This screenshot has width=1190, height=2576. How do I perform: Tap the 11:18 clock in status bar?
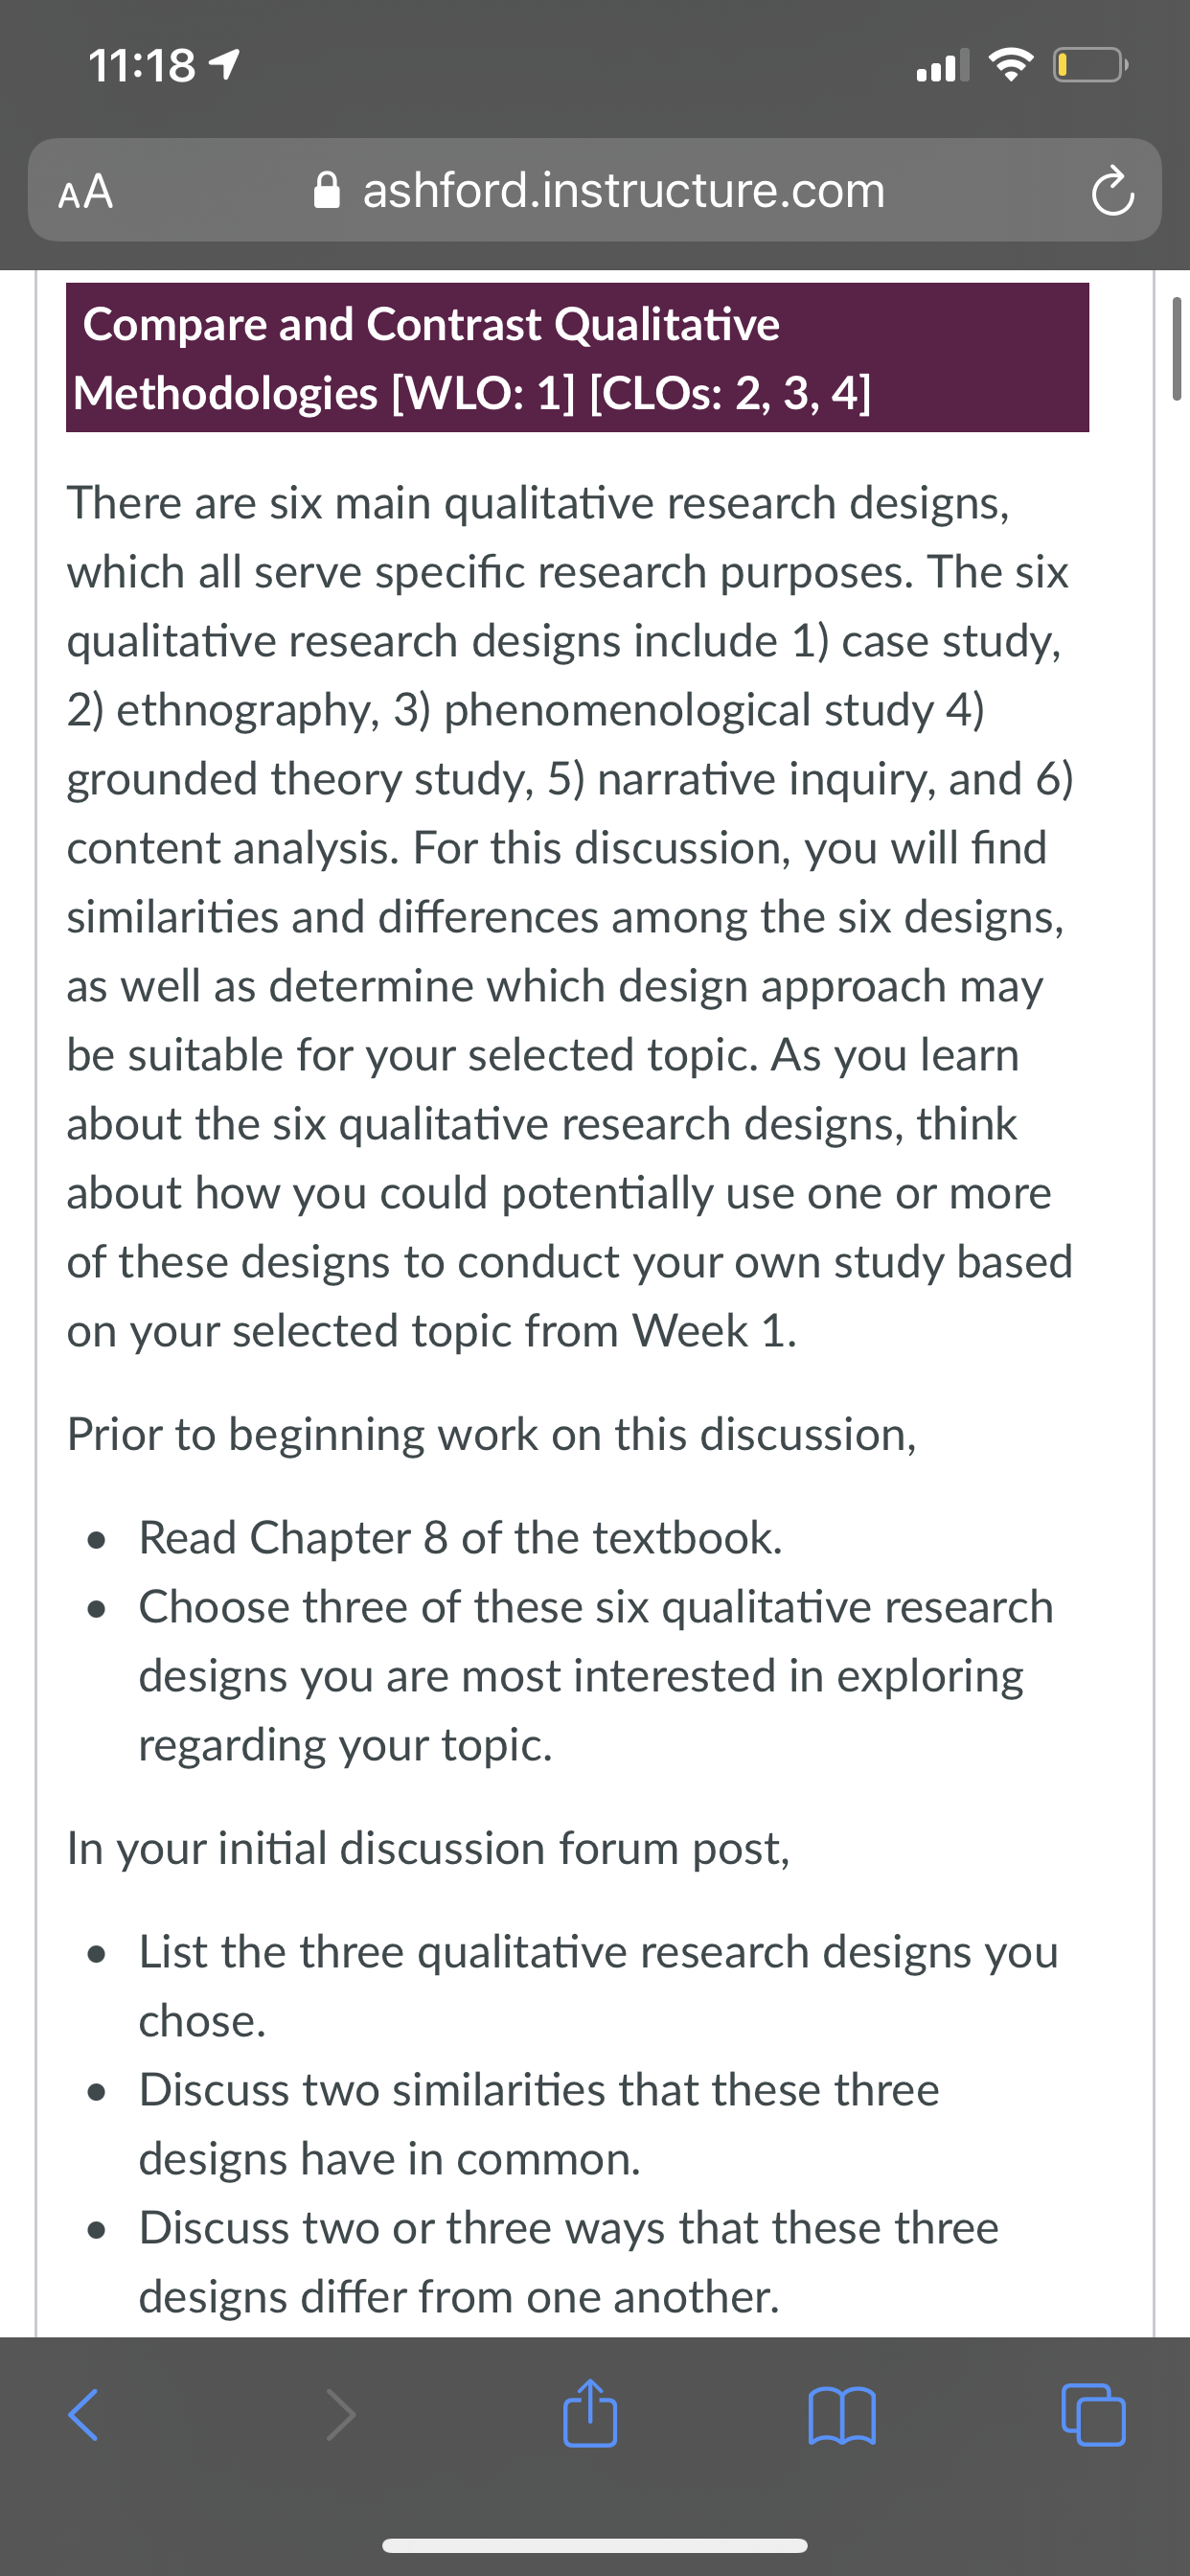142,66
